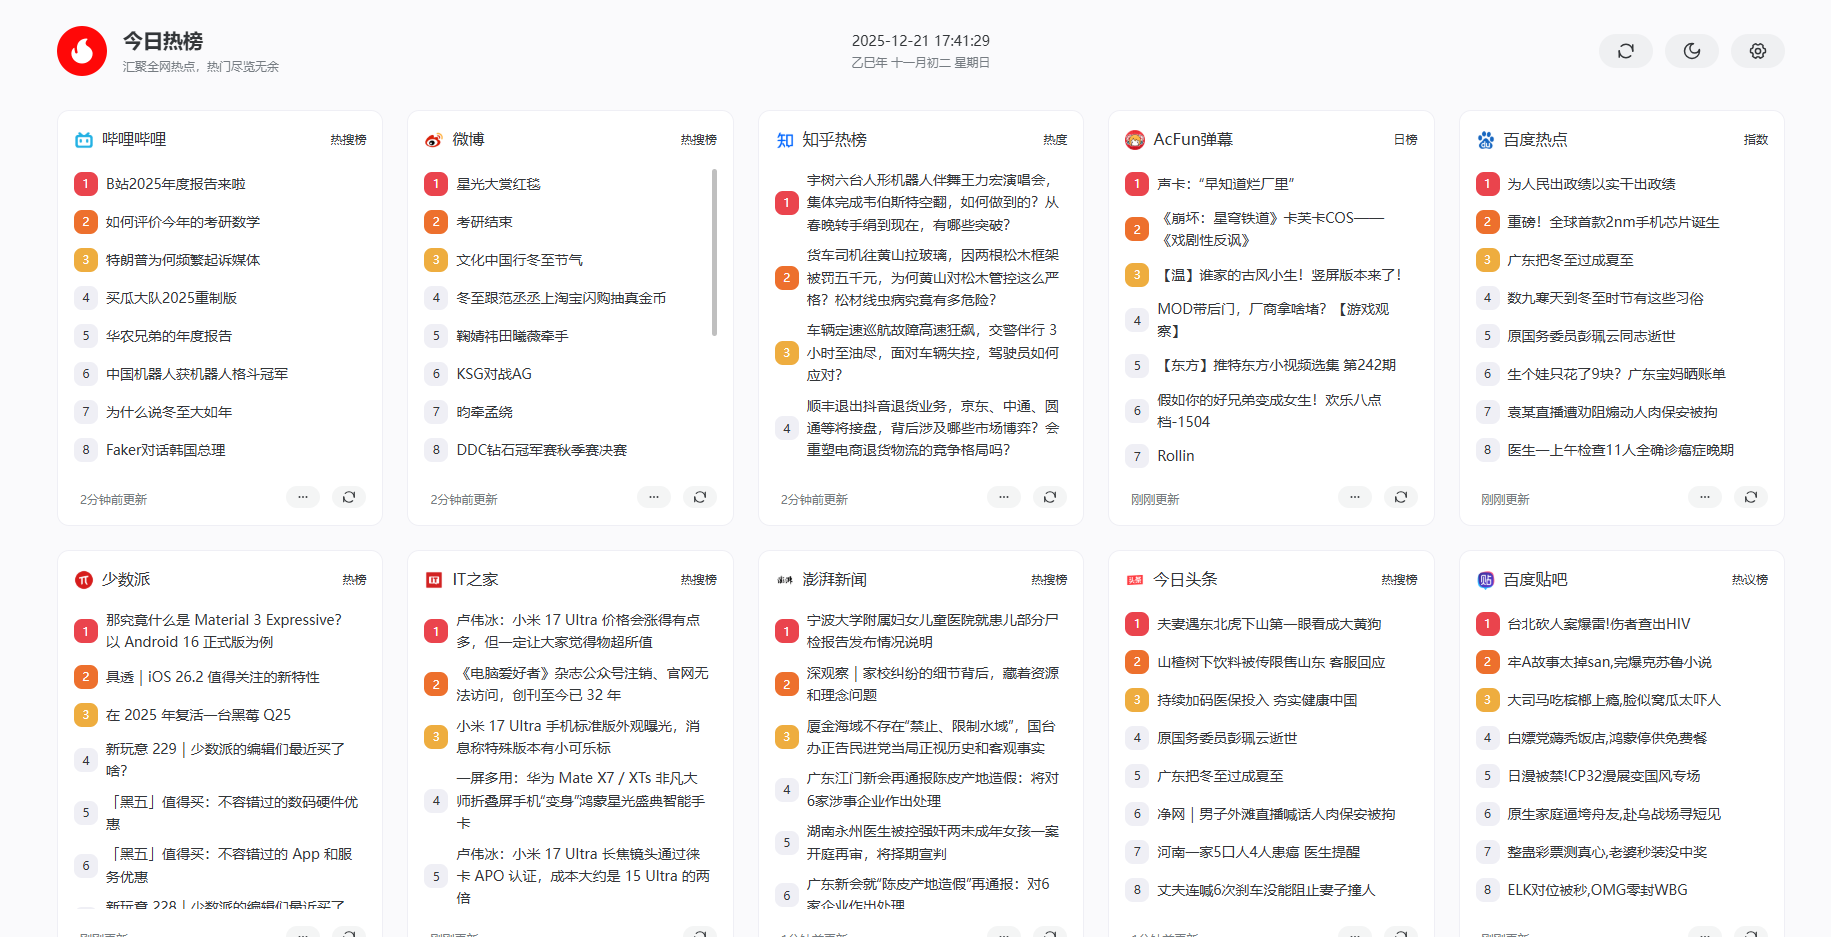Open 哔哩哔哩 card title link
This screenshot has width=1831, height=937.
tap(134, 140)
